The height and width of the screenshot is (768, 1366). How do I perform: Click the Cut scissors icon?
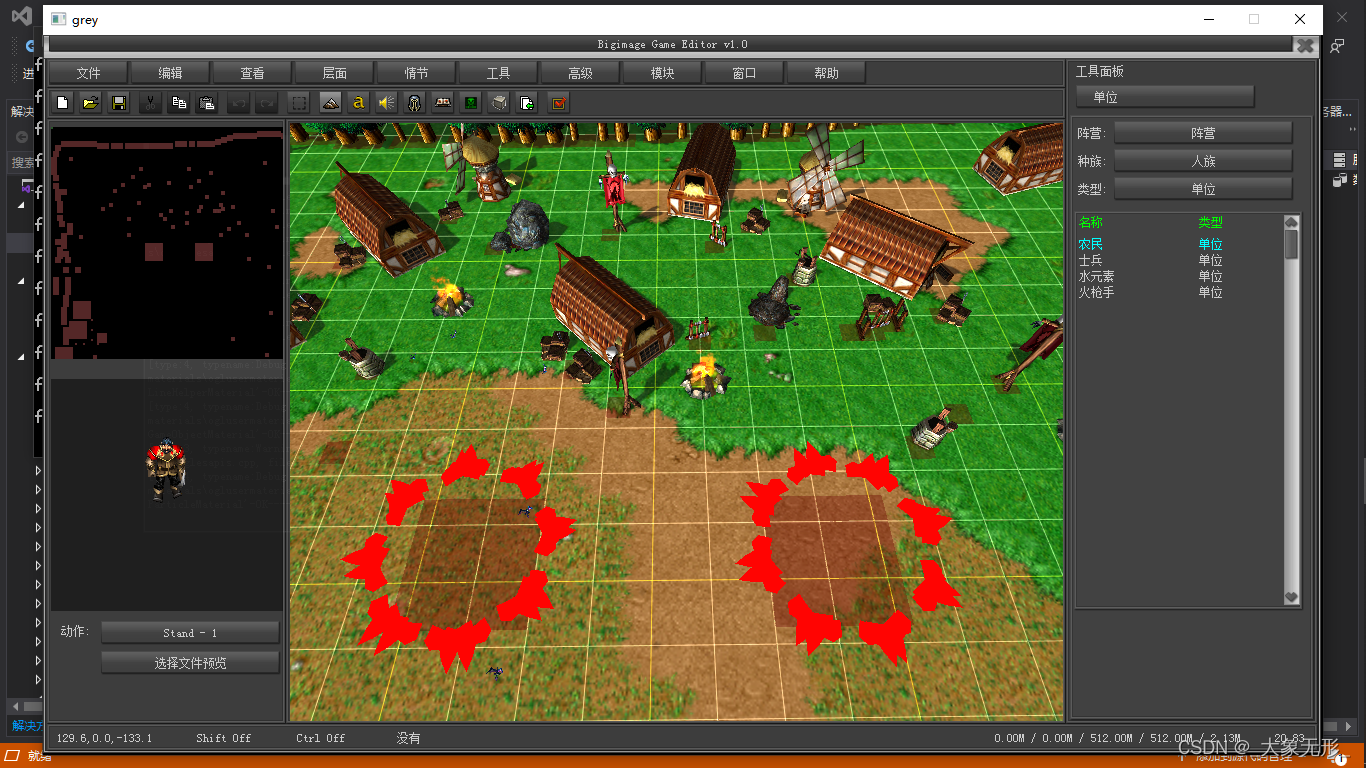(150, 102)
